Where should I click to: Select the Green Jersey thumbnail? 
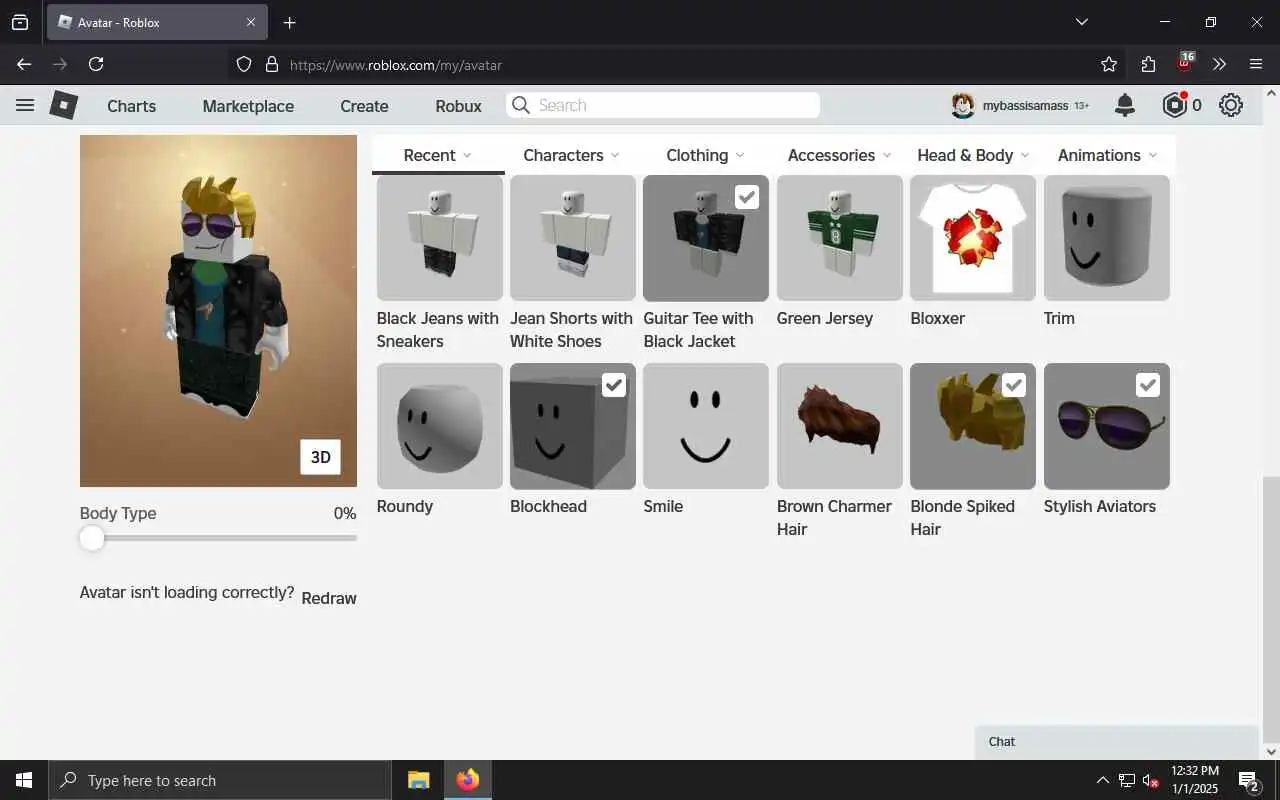(x=840, y=238)
